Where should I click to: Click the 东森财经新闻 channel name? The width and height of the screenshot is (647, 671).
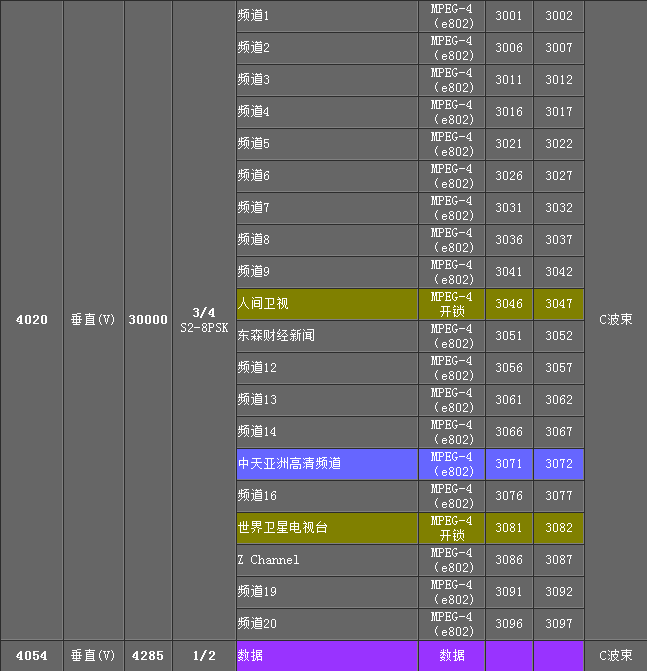(x=276, y=336)
